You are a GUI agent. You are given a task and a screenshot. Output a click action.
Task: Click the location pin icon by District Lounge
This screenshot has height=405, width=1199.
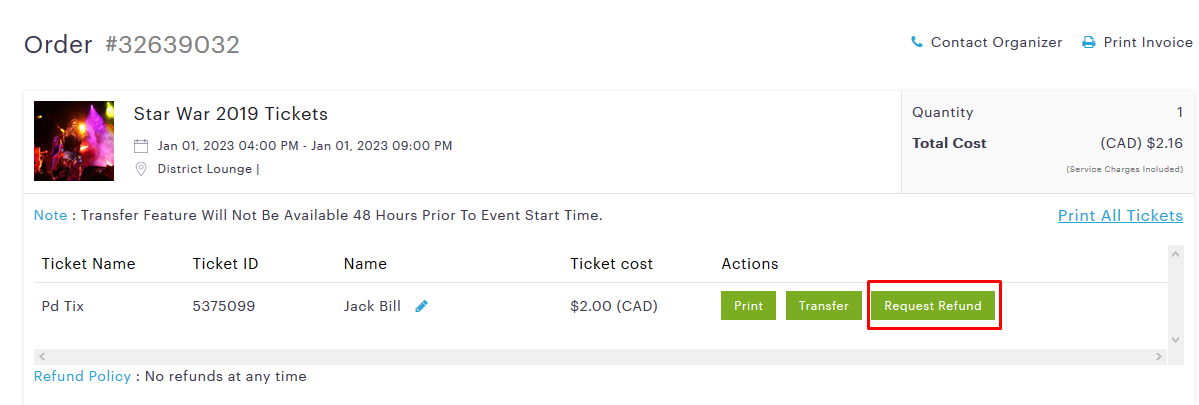(141, 169)
